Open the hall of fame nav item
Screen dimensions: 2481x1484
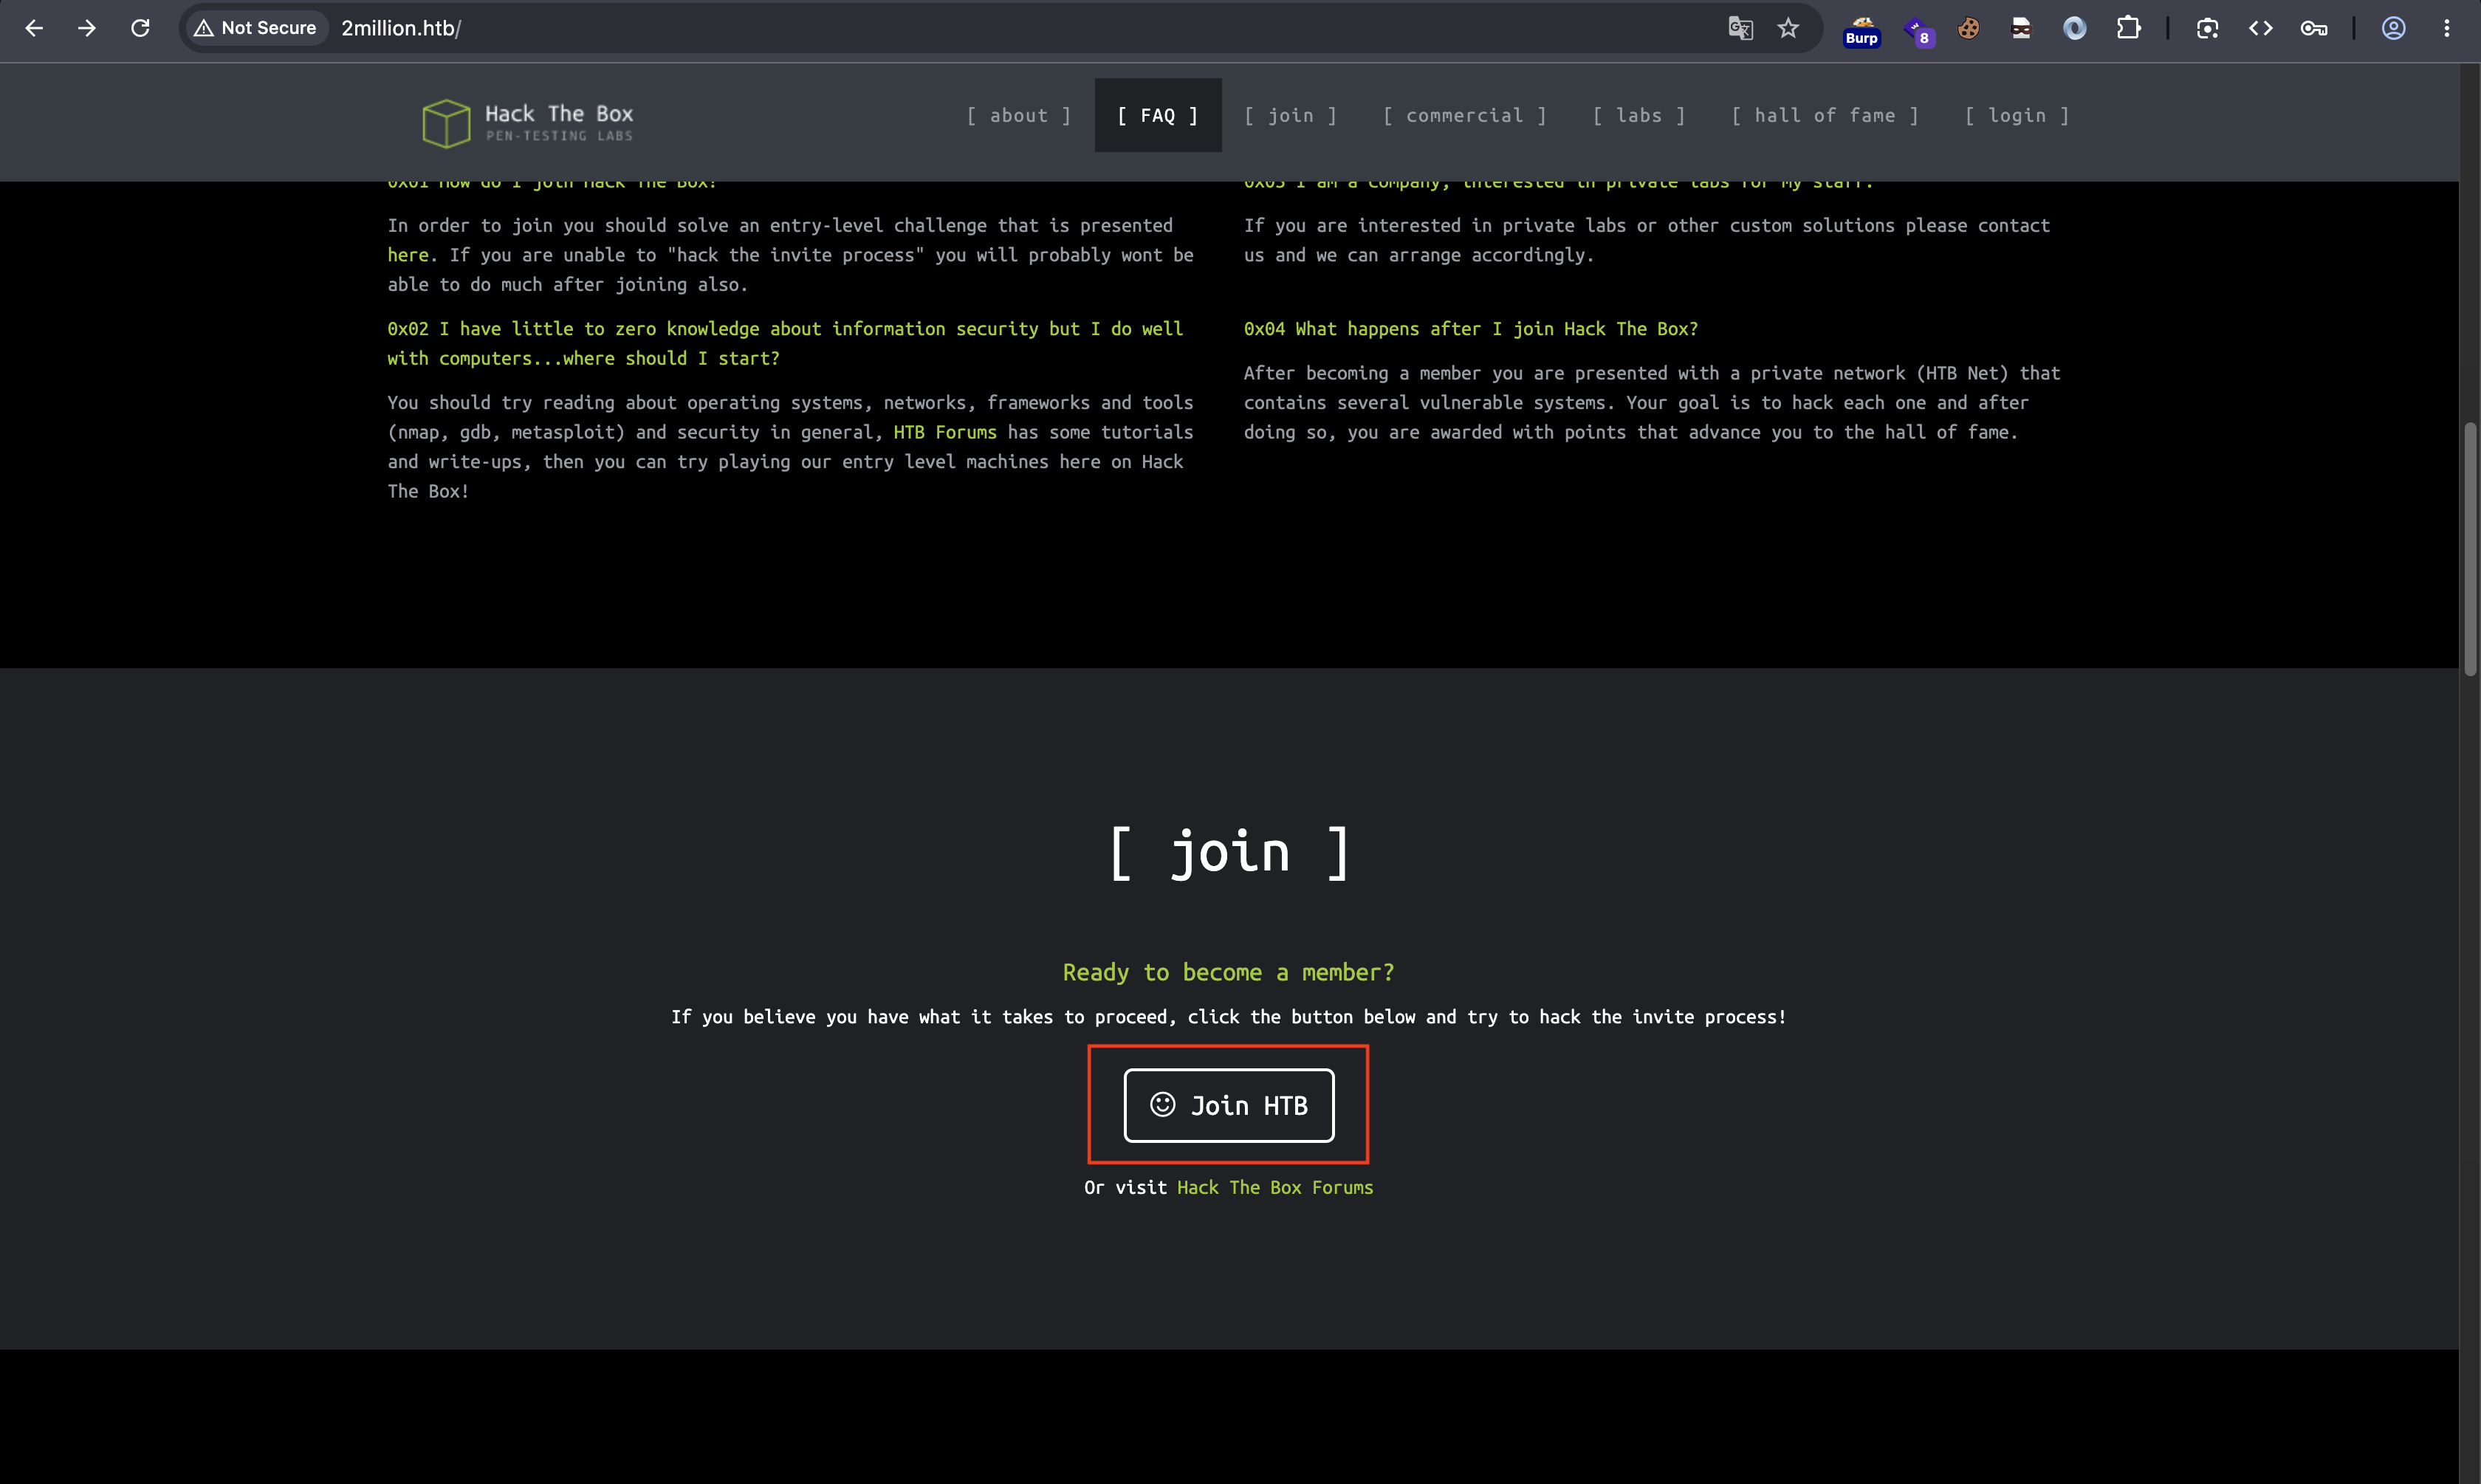coord(1824,115)
